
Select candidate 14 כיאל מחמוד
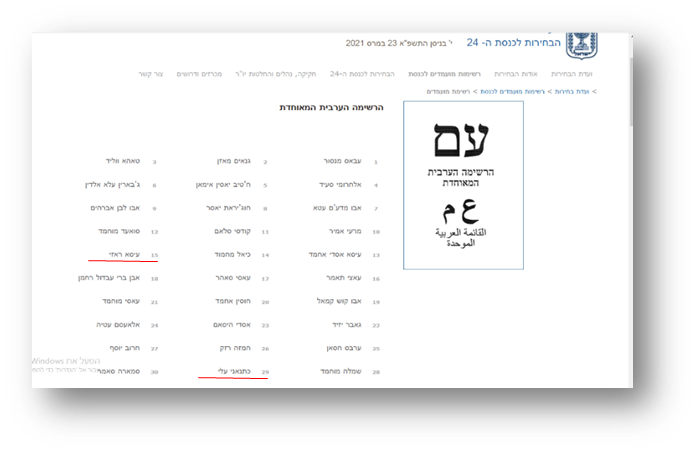pos(232,255)
